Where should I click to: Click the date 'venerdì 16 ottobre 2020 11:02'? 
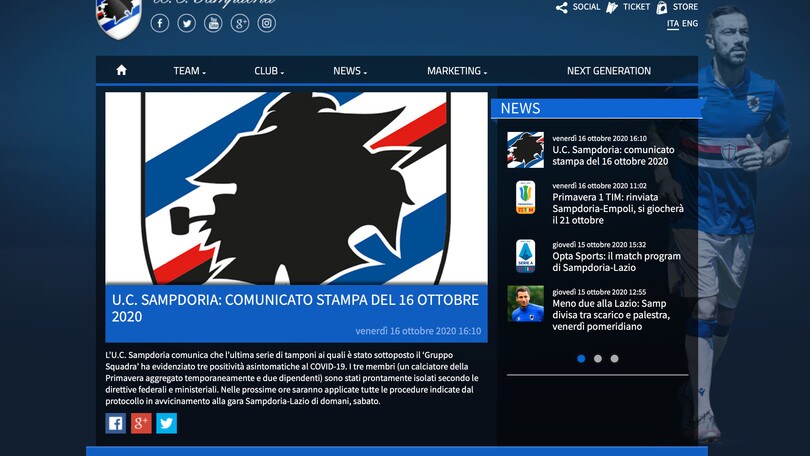599,186
